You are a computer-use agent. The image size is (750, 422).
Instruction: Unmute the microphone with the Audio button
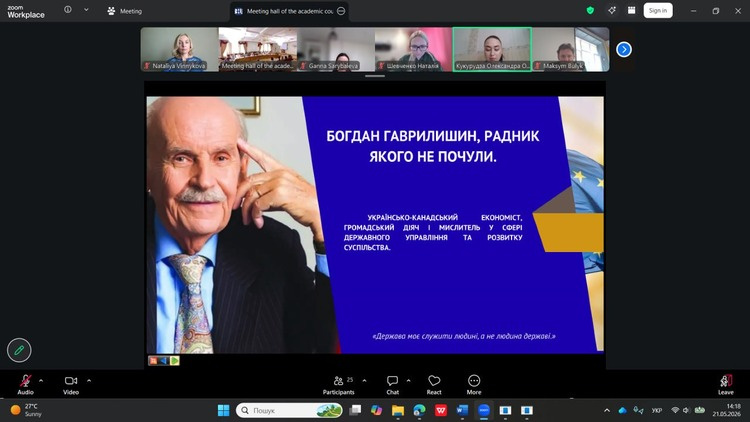click(x=25, y=384)
